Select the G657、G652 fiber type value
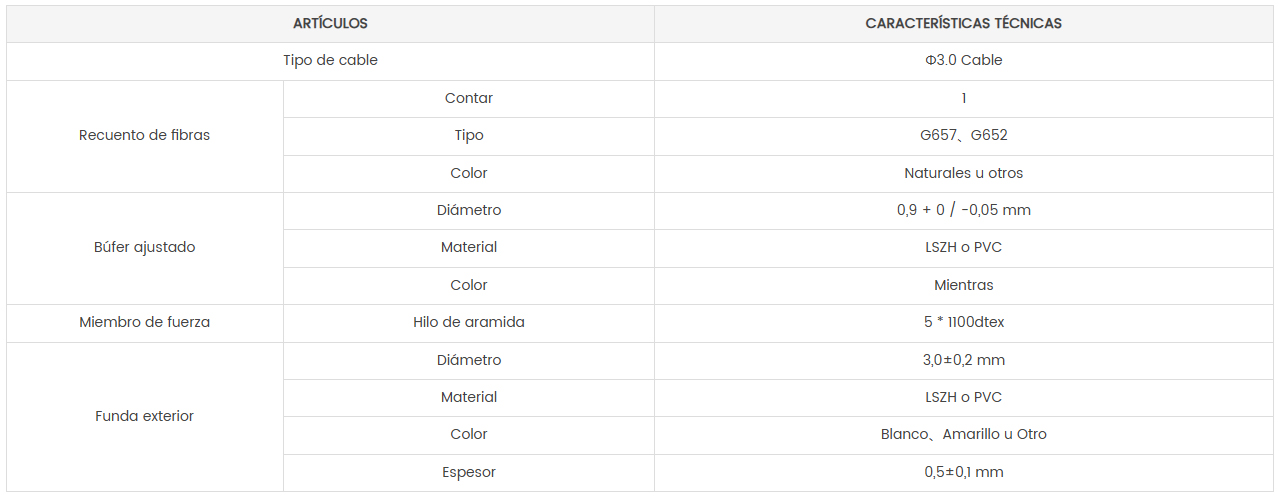Image resolution: width=1279 pixels, height=498 pixels. (964, 135)
